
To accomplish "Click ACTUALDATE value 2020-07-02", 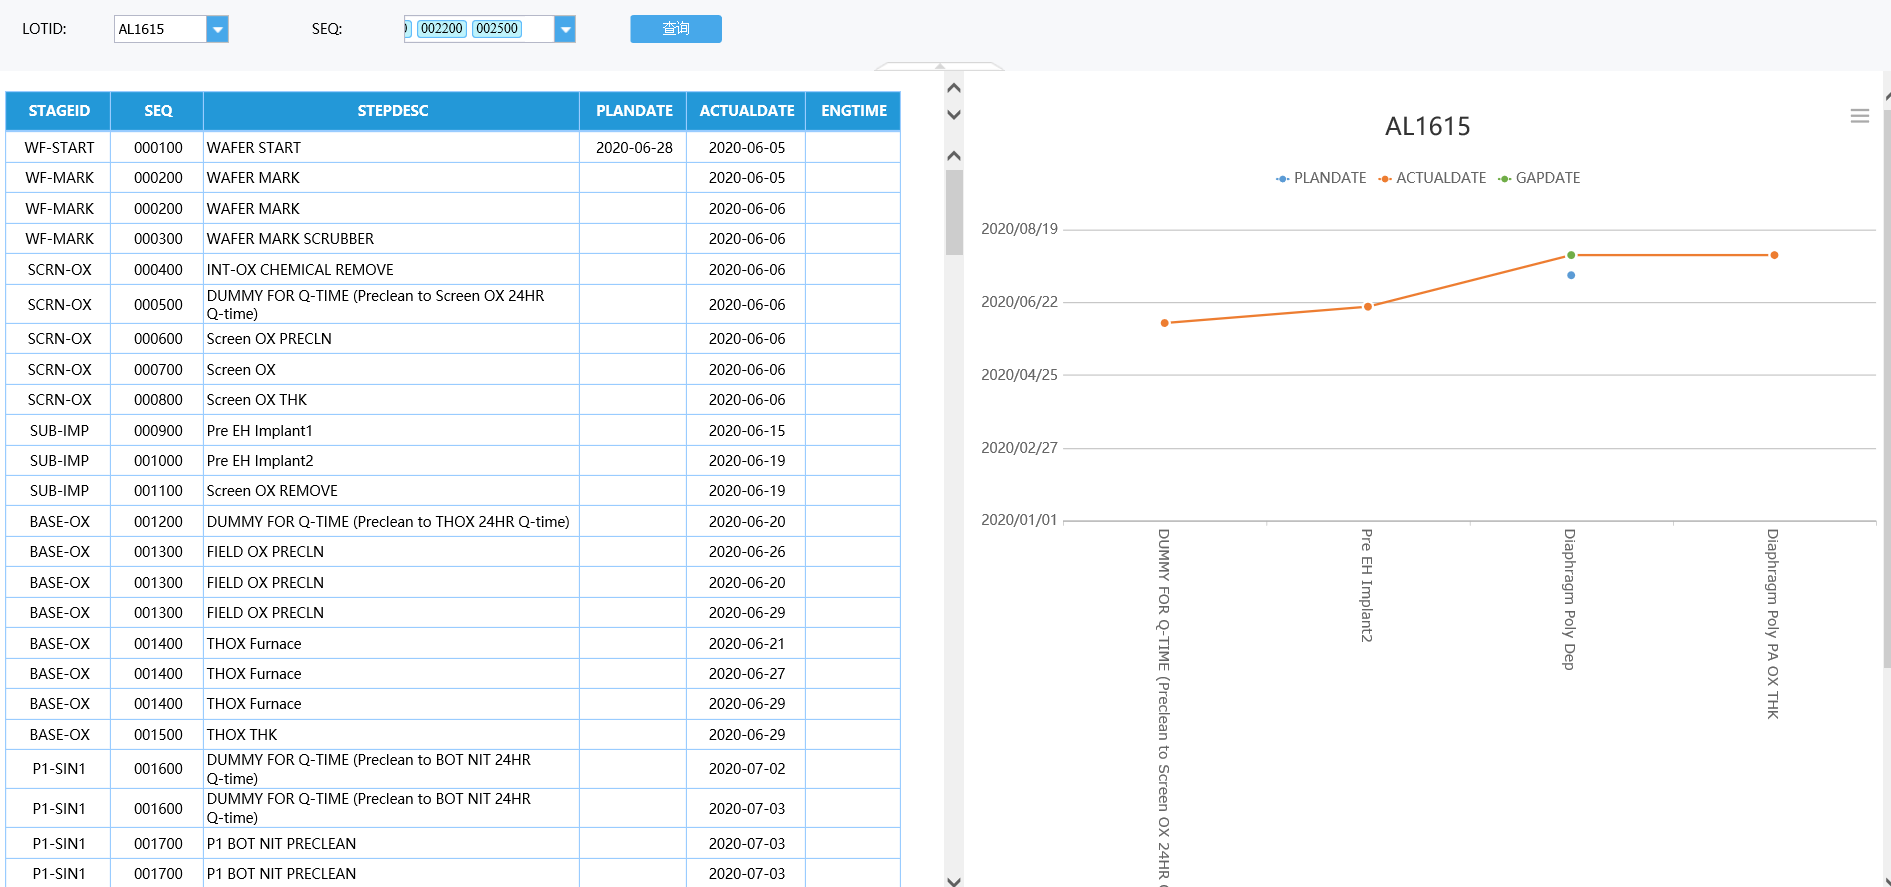I will tap(747, 769).
